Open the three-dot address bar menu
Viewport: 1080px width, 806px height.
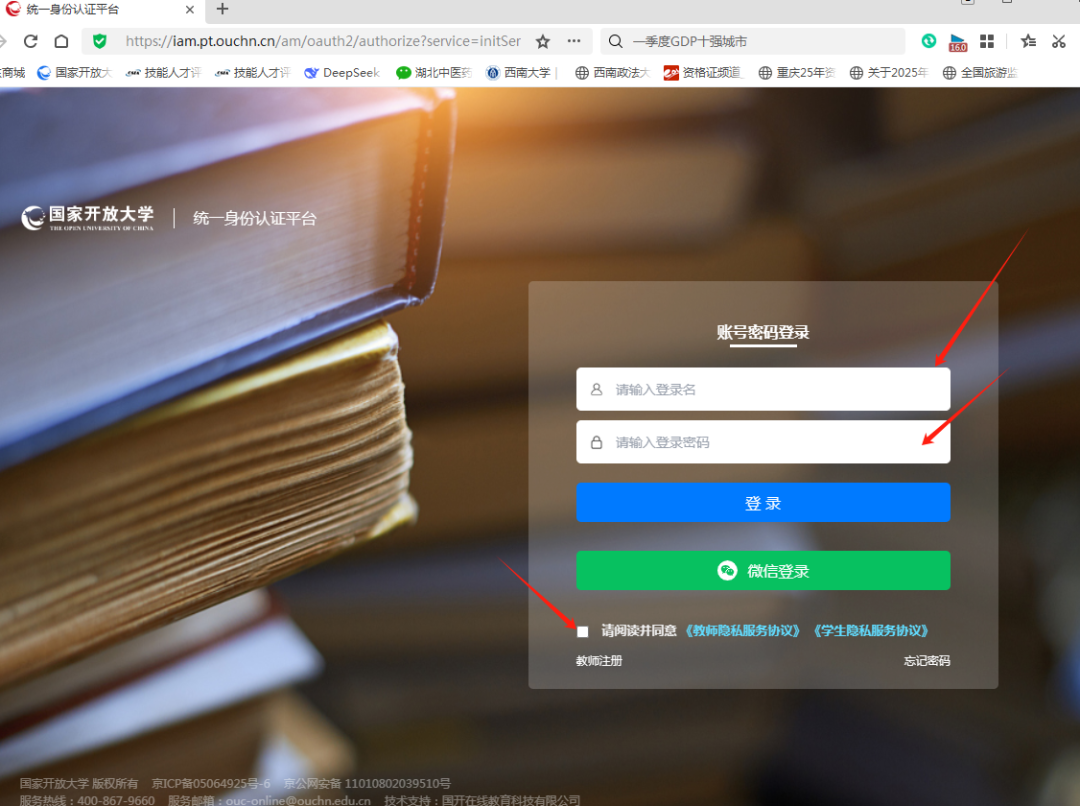click(574, 41)
